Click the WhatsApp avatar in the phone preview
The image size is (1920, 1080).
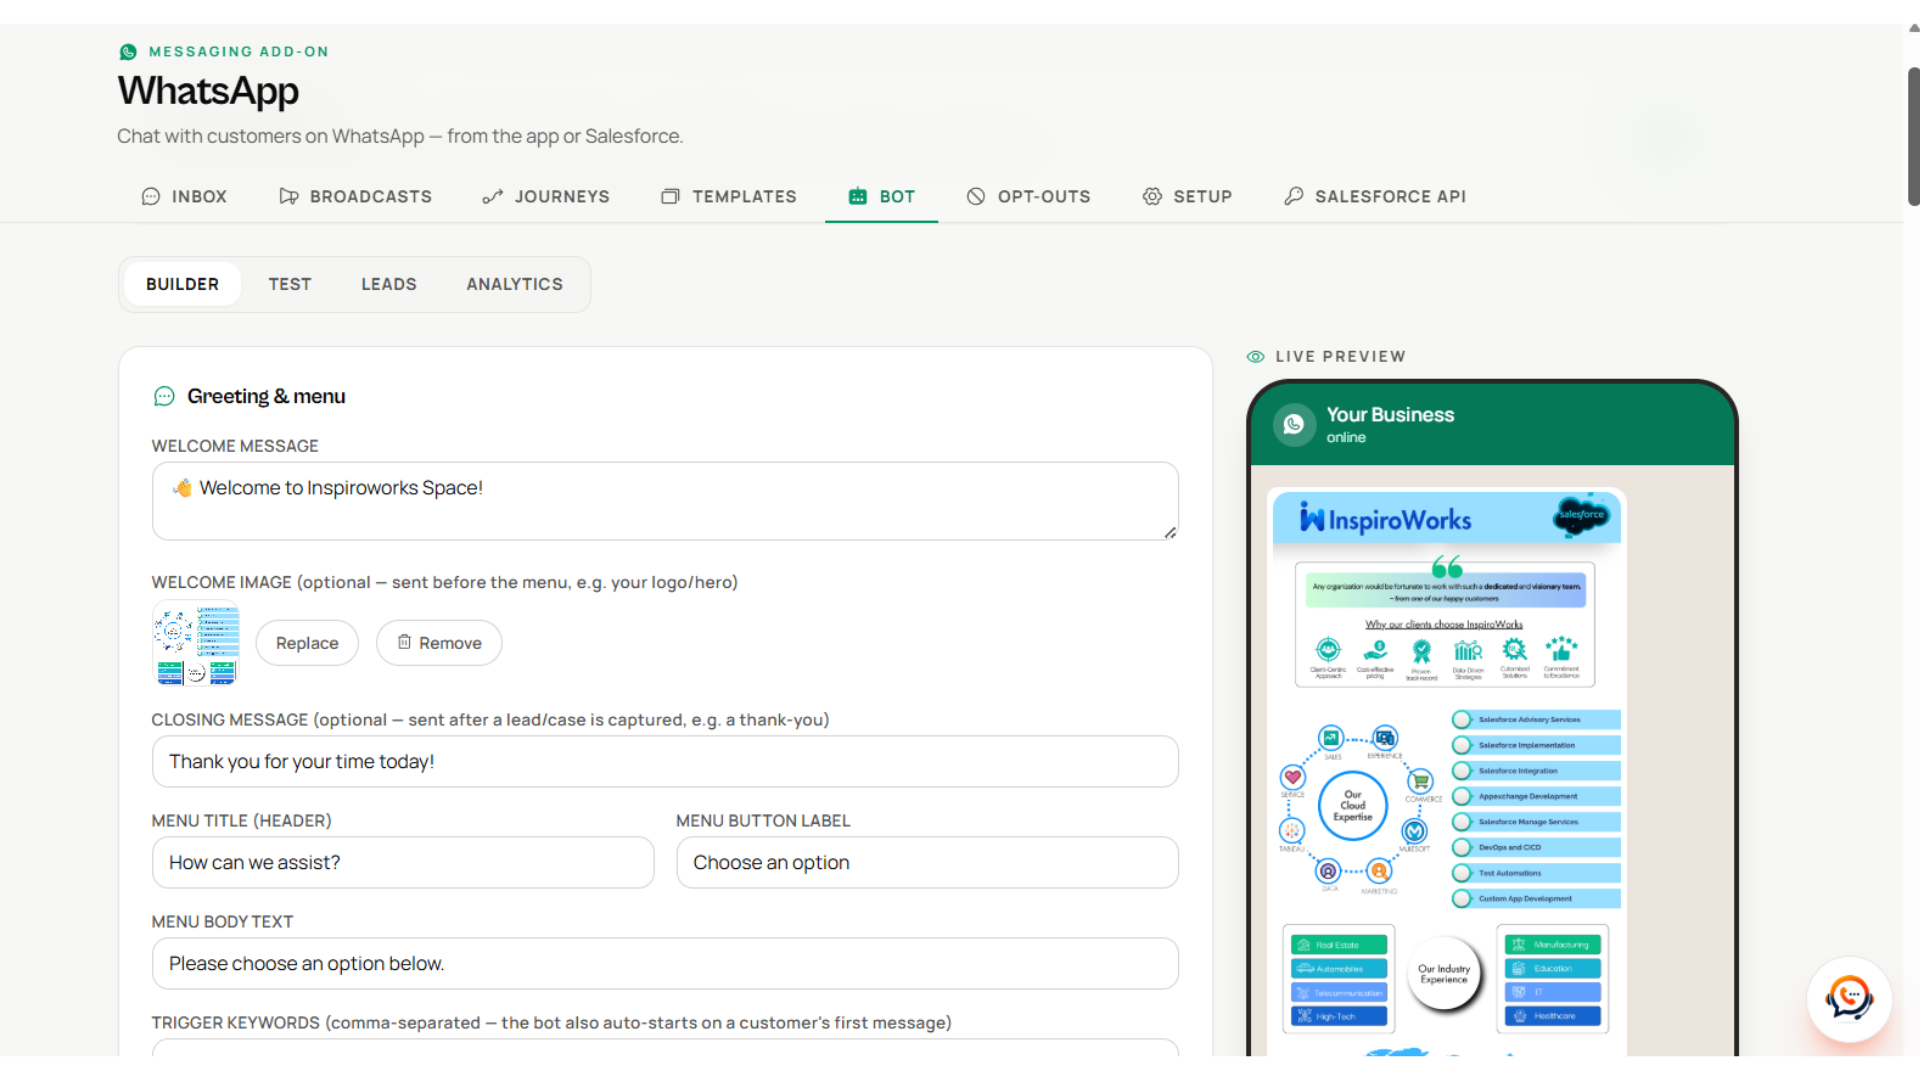tap(1294, 425)
